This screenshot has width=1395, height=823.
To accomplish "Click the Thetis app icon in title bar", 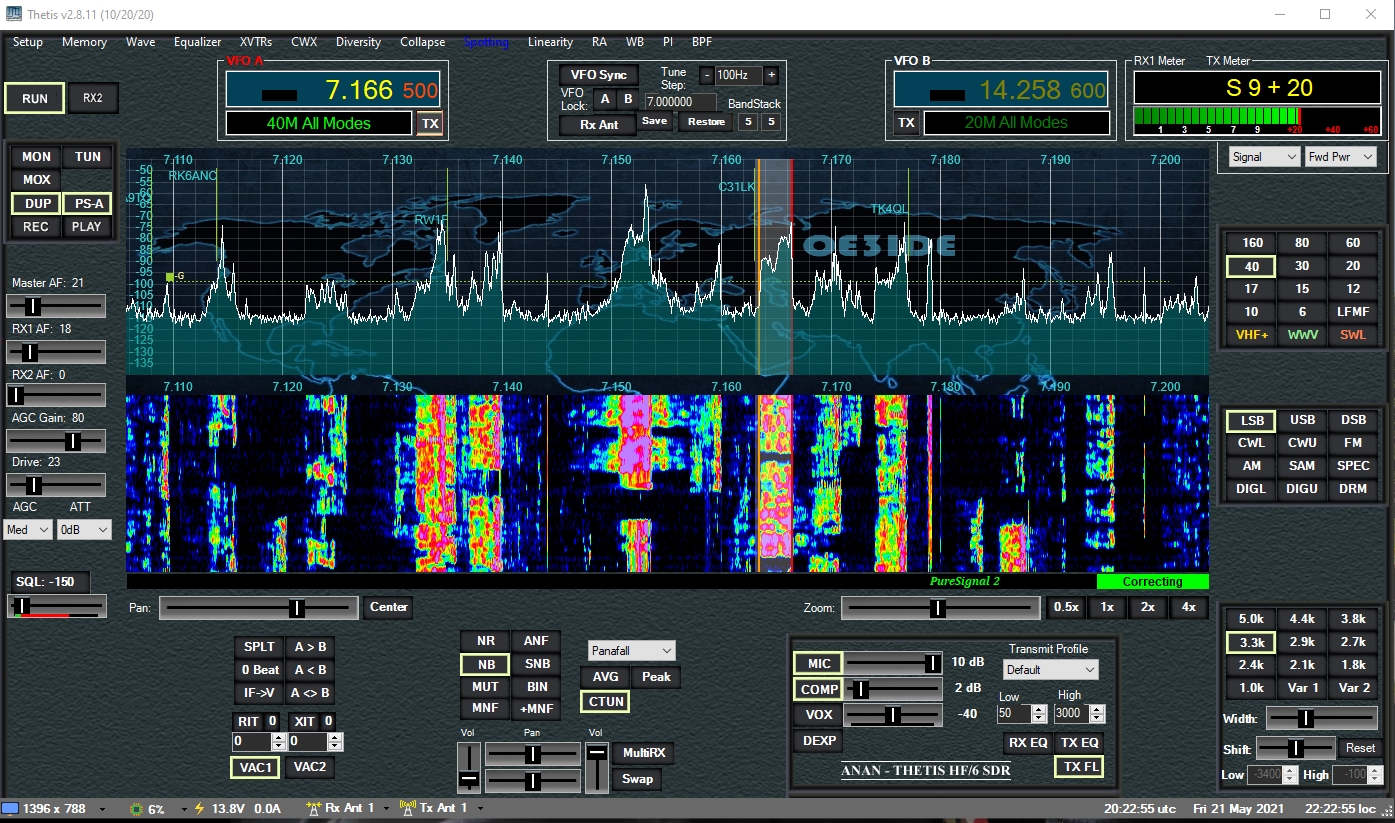I will pyautogui.click(x=14, y=15).
